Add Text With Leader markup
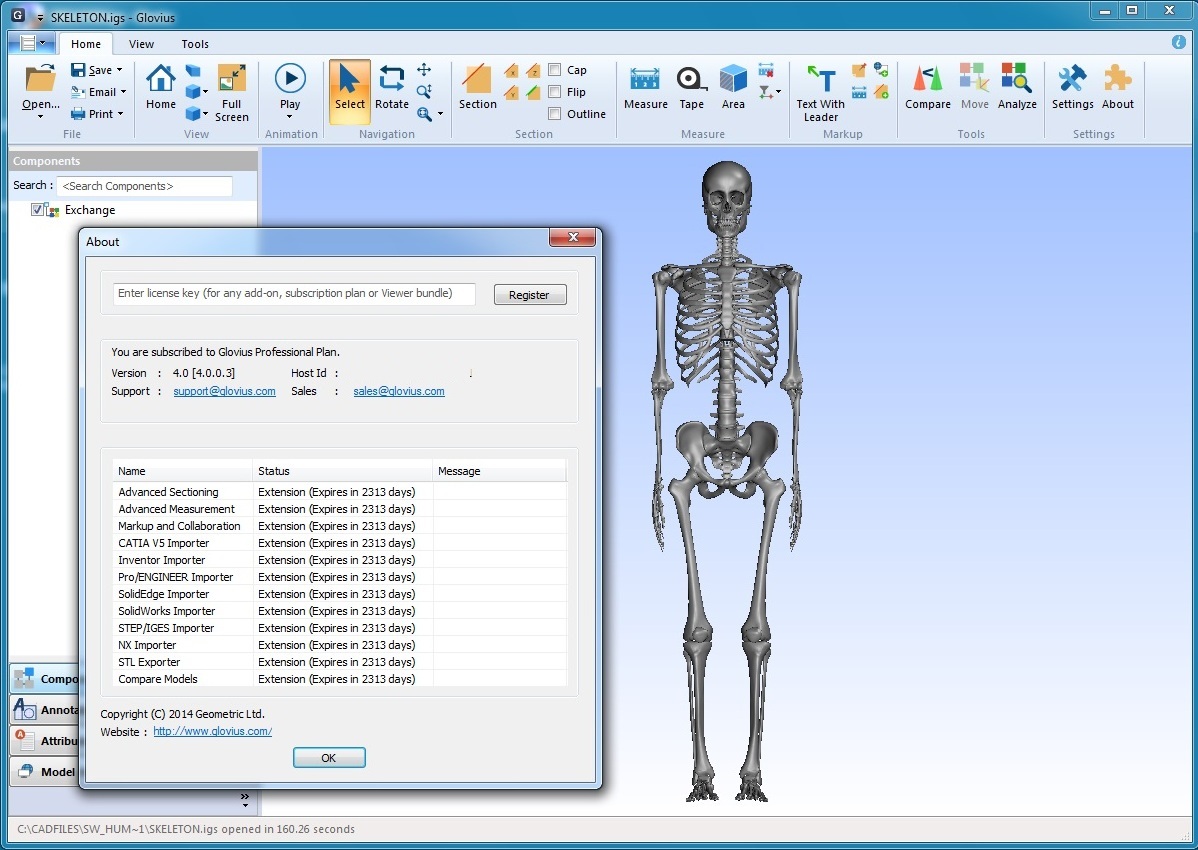 pos(821,93)
